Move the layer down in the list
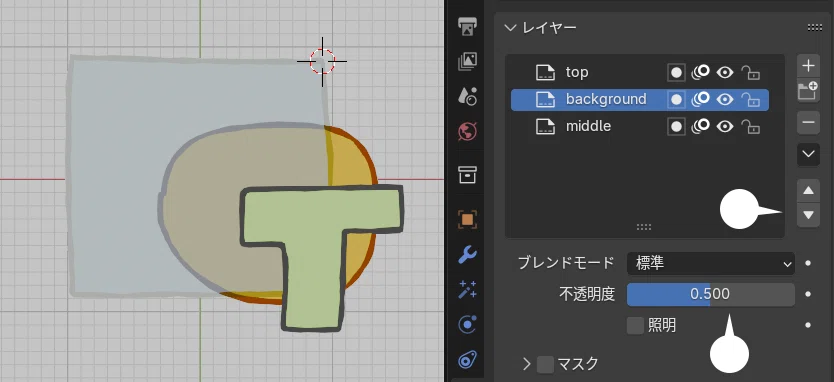The image size is (834, 382). pos(808,215)
